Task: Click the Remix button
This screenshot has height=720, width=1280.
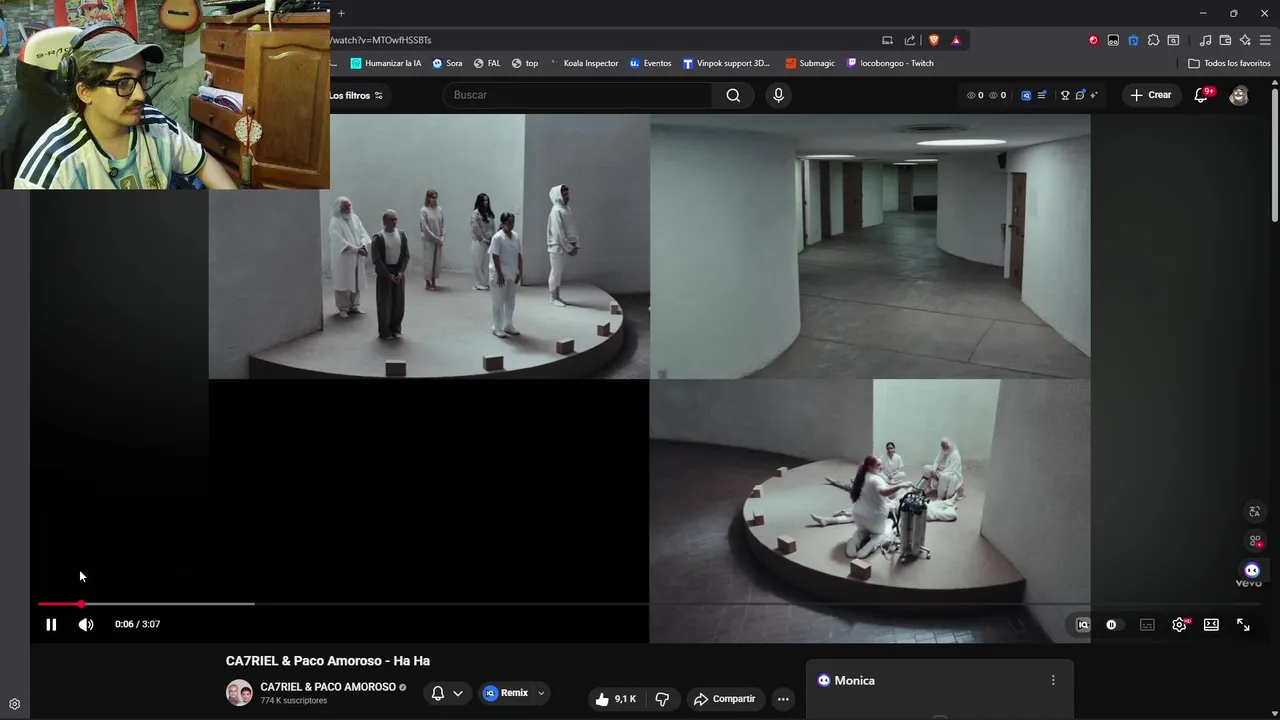Action: point(506,693)
